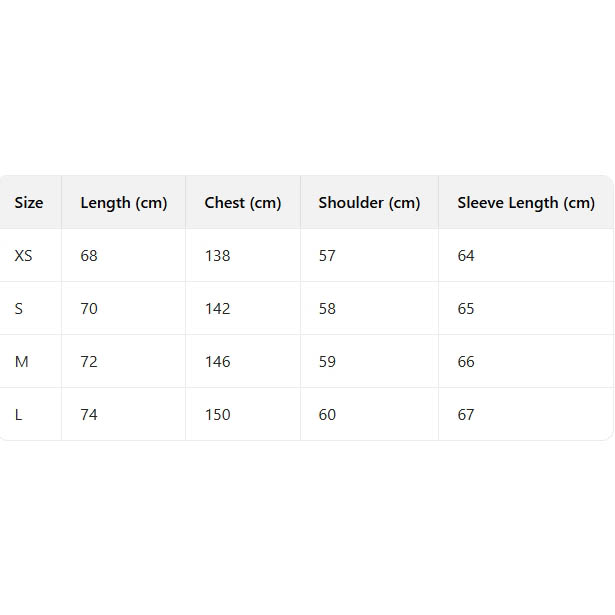615x615 pixels.
Task: Click the Sleeve Length (cm) header
Action: (526, 203)
